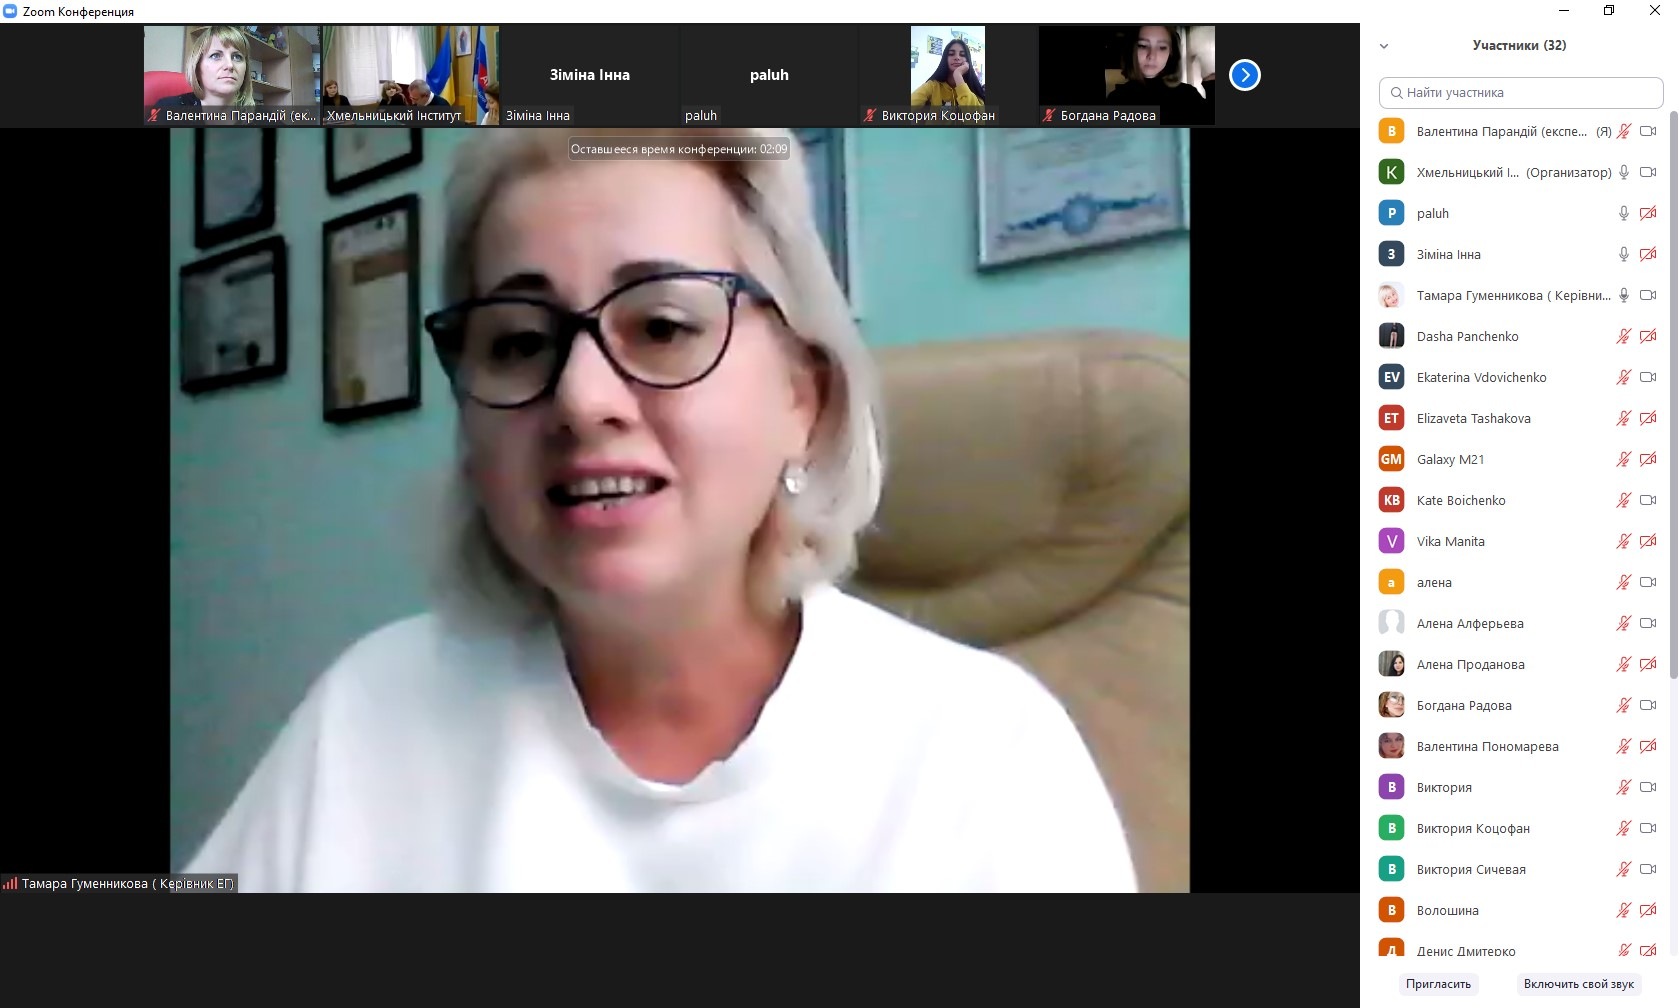Click muted mic icon for Алена Алферьева
Screen dimensions: 1679x1008
[x=1624, y=623]
